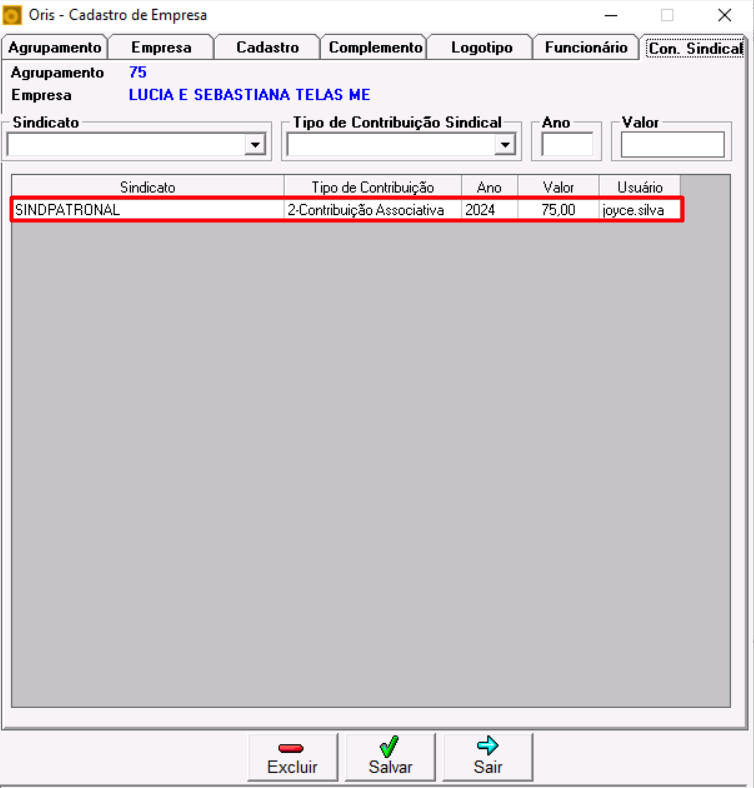Click the Sair arrow button

coord(488,757)
